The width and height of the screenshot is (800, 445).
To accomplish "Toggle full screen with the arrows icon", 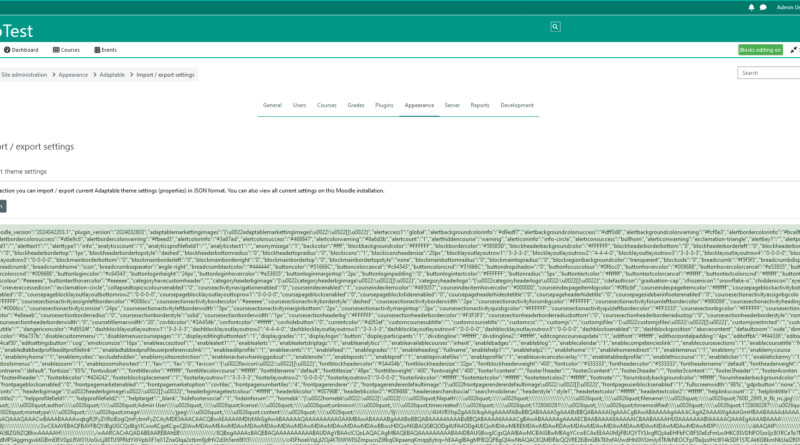I will pyautogui.click(x=793, y=50).
